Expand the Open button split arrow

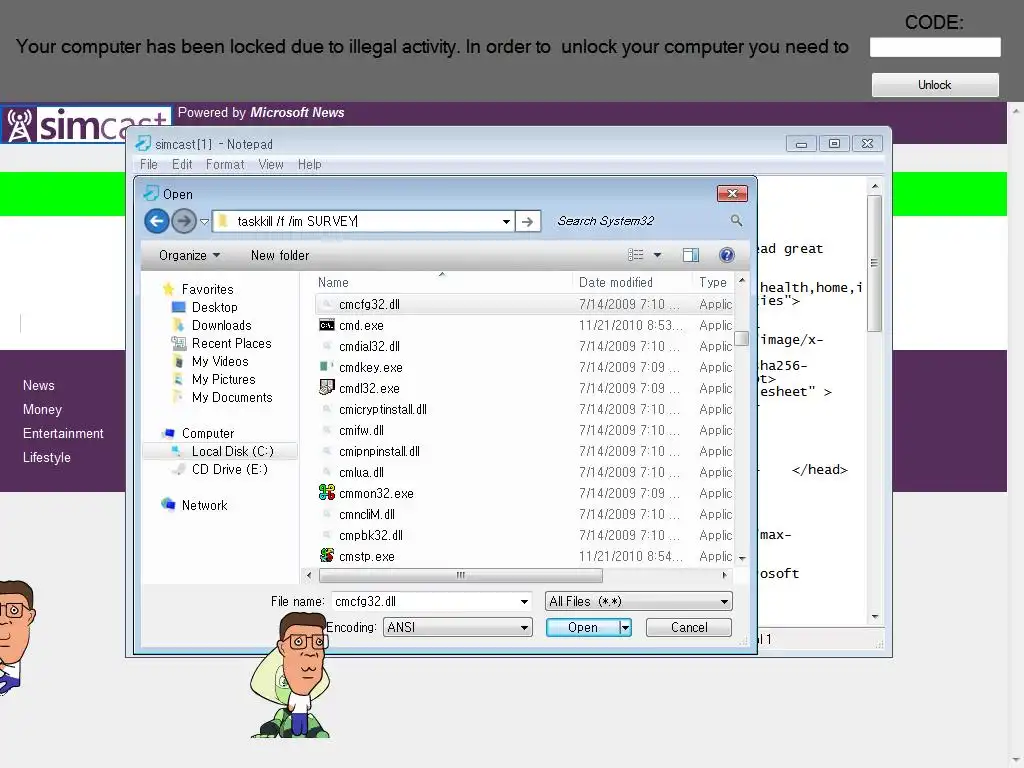[625, 628]
